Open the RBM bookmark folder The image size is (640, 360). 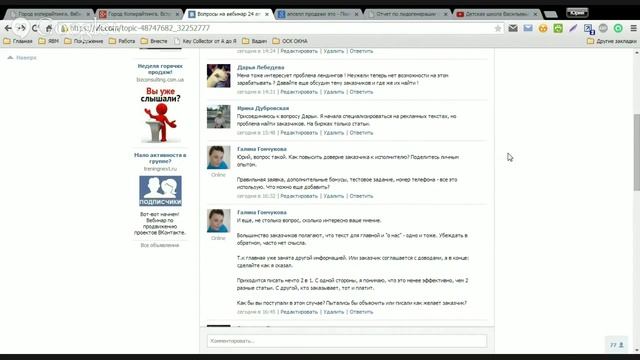coord(49,41)
